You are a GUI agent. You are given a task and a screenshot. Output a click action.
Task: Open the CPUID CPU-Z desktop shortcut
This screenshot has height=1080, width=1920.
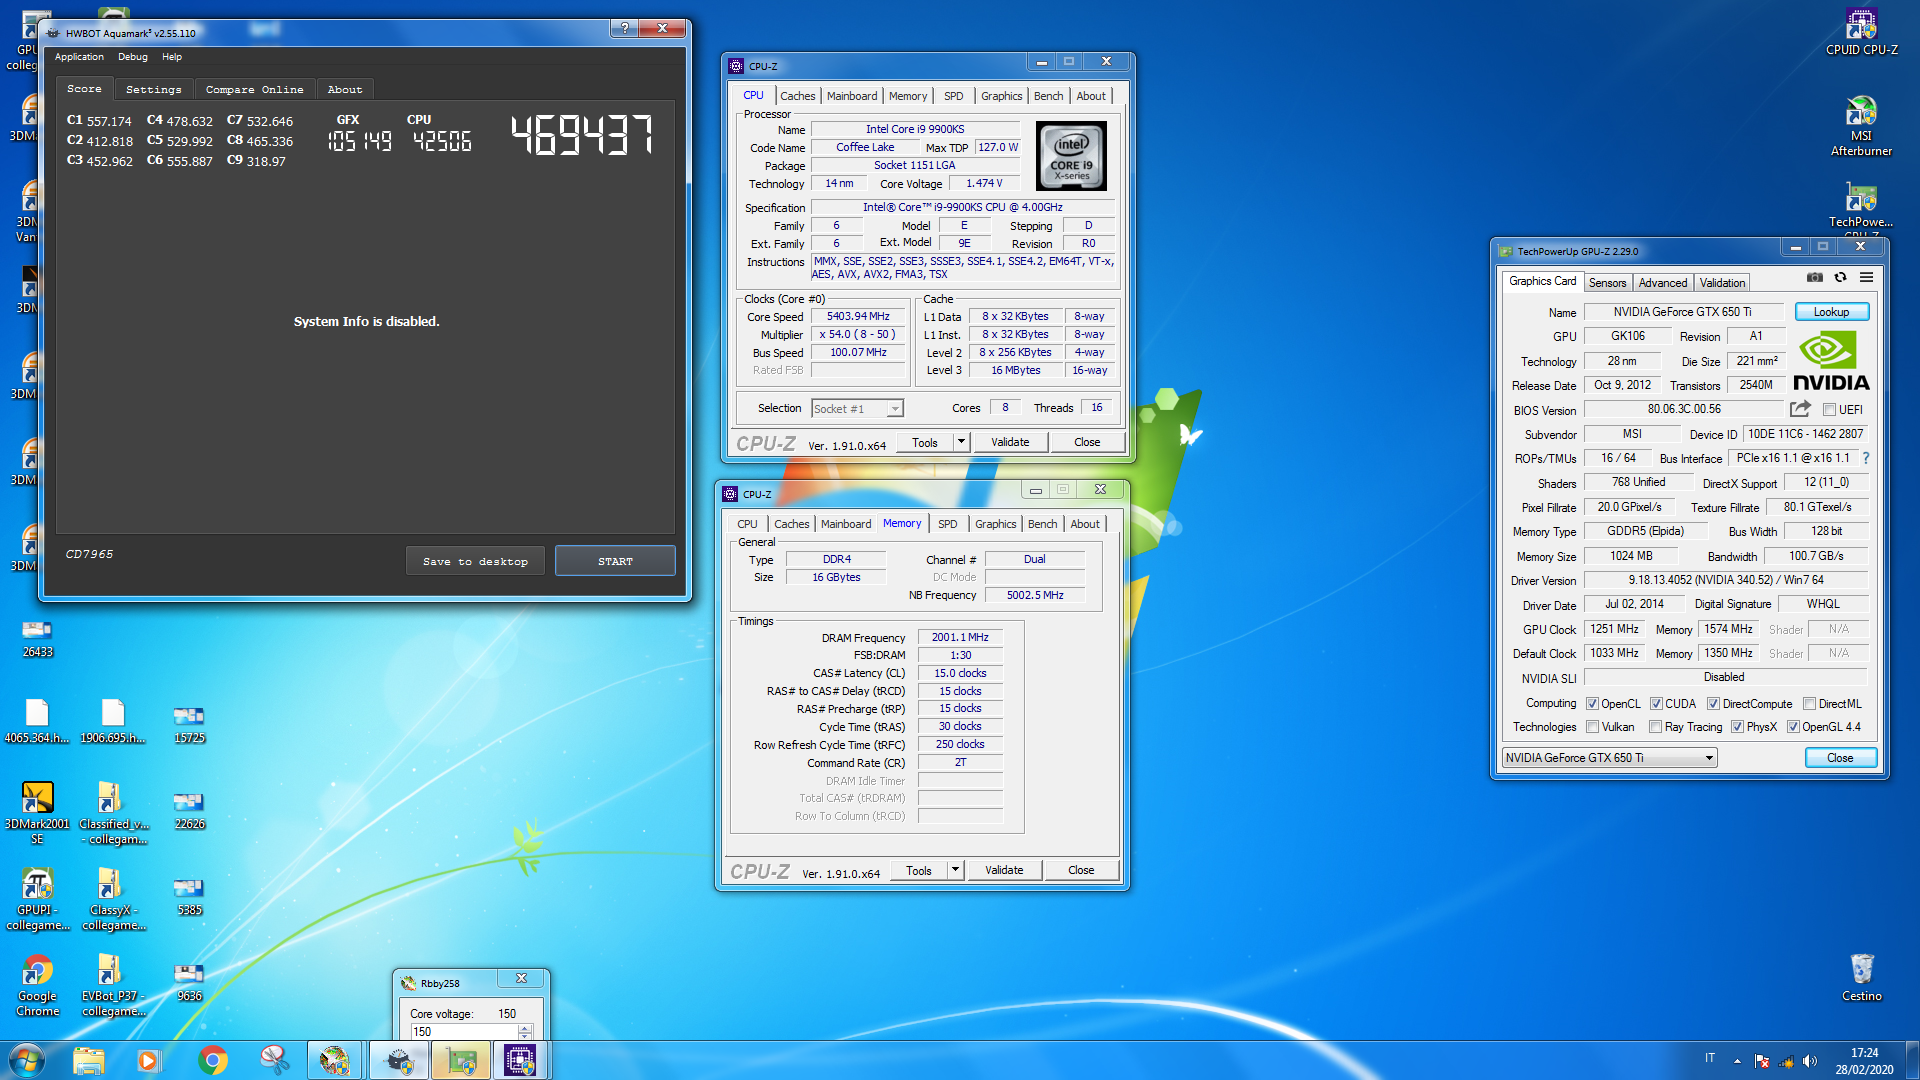click(1861, 32)
